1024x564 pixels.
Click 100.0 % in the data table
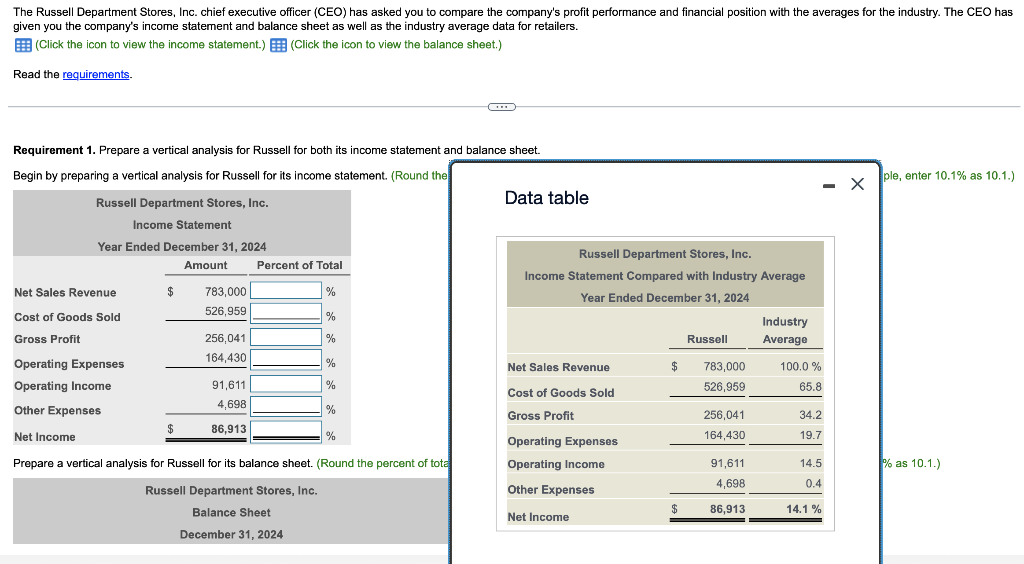(801, 366)
